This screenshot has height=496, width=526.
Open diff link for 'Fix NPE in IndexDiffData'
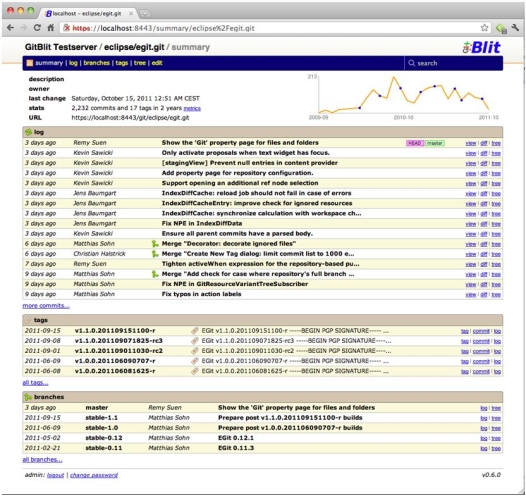(484, 224)
